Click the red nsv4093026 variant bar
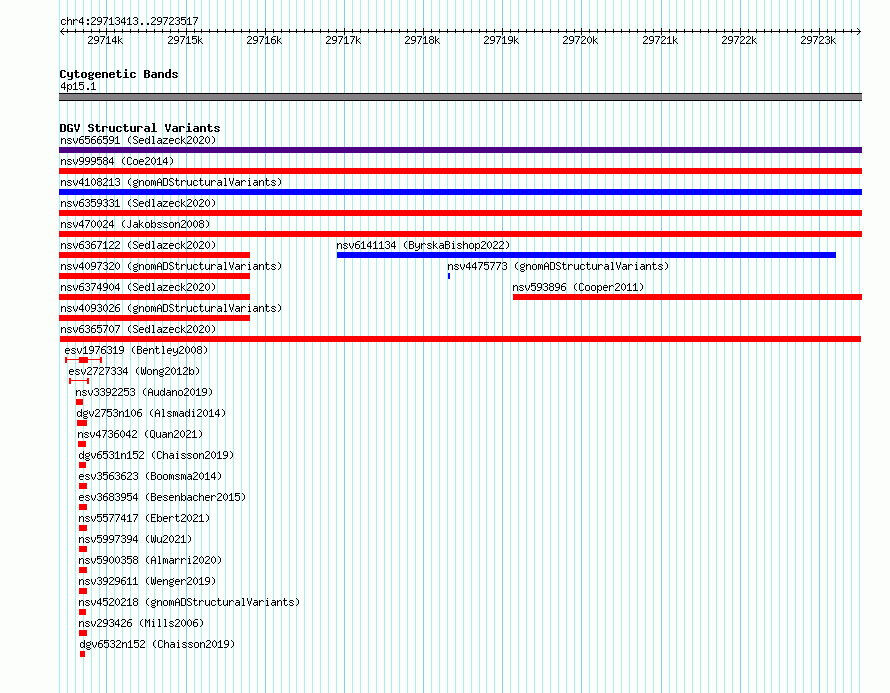This screenshot has width=890, height=693. click(x=154, y=318)
